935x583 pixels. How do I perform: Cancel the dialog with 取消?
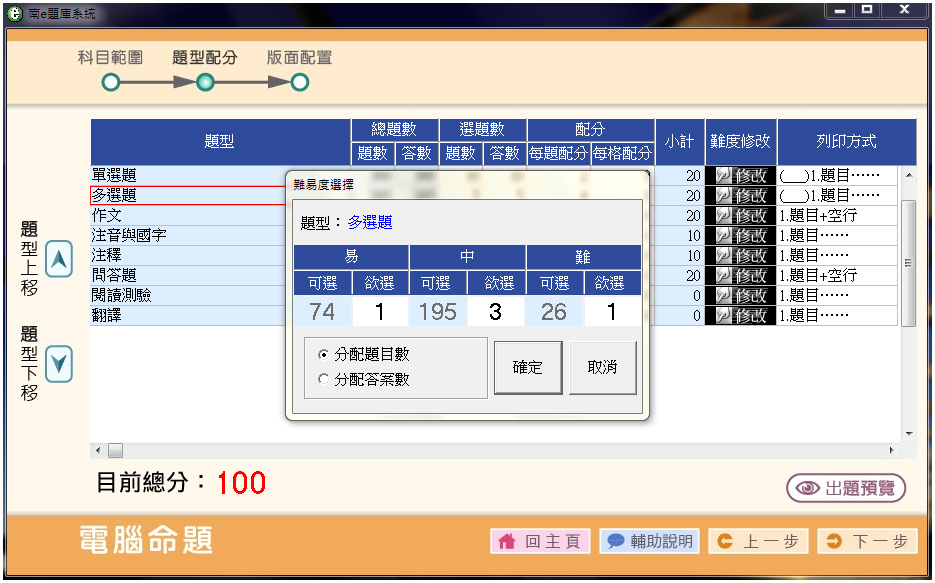tap(603, 367)
